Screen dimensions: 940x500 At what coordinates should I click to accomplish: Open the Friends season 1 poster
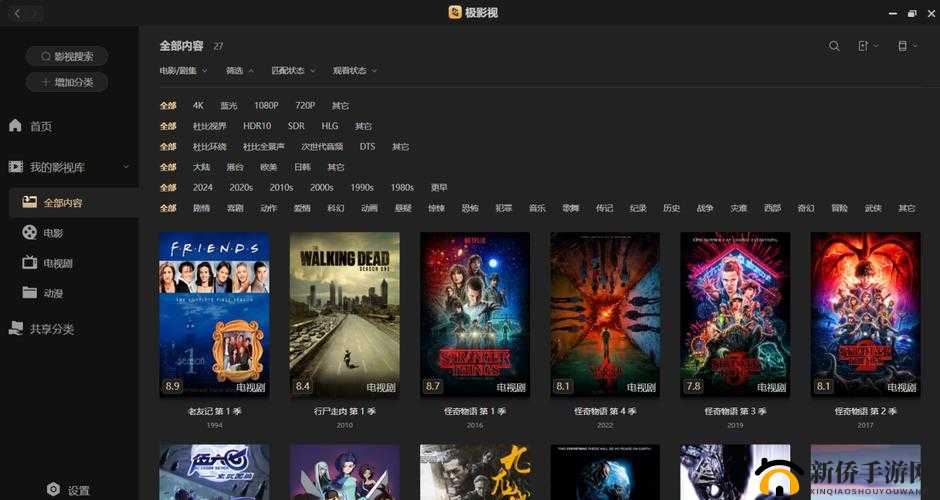(214, 314)
